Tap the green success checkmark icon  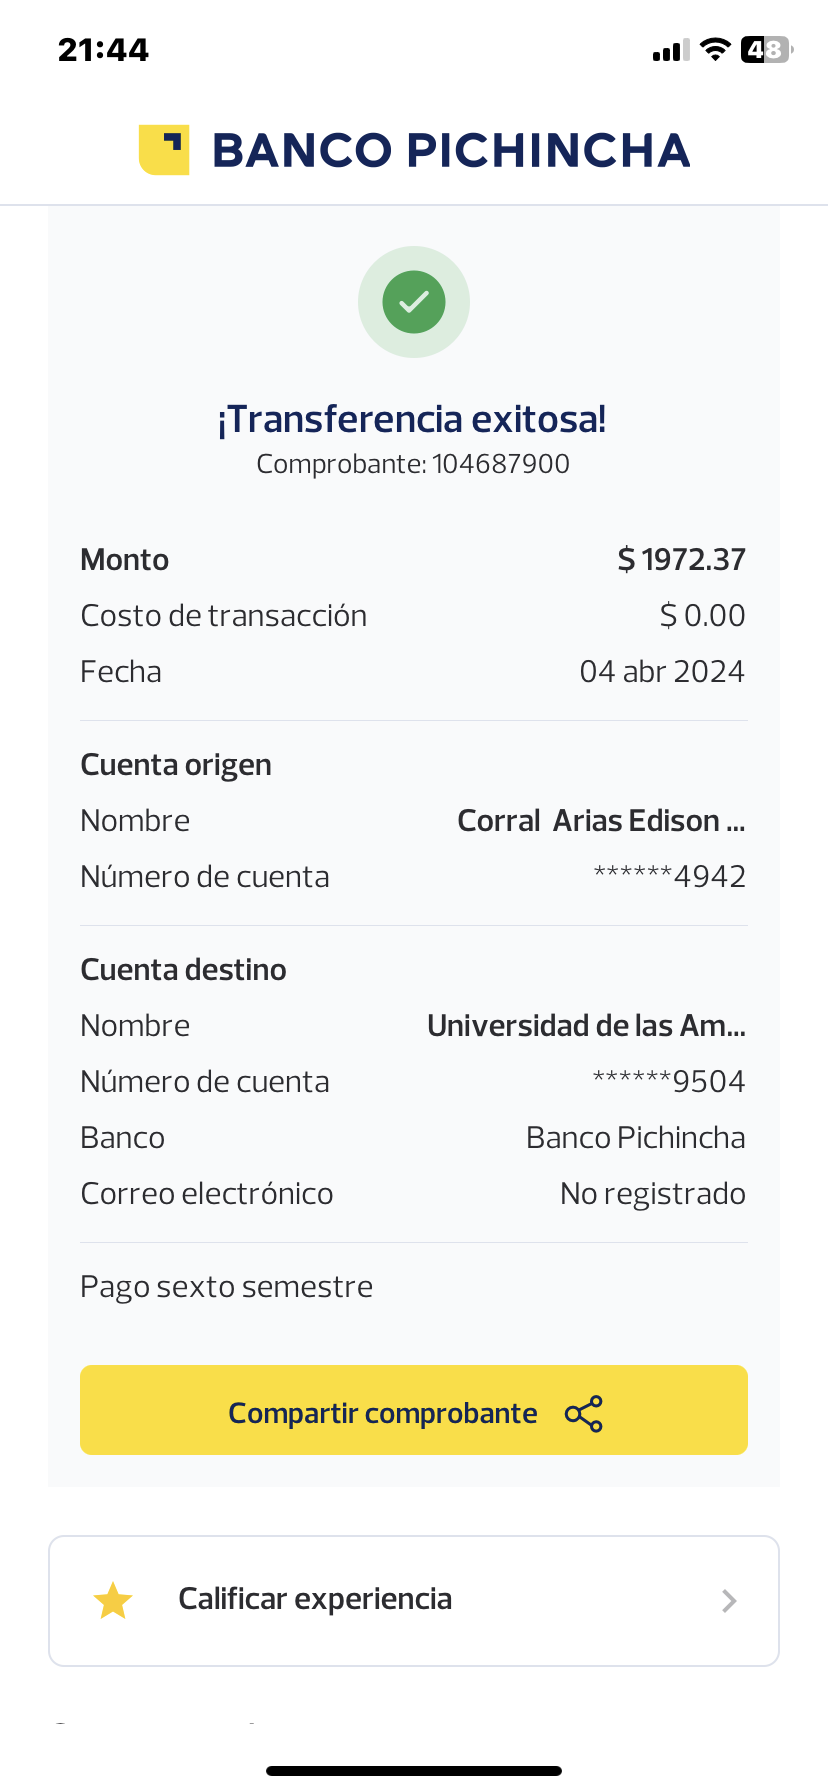(x=414, y=301)
